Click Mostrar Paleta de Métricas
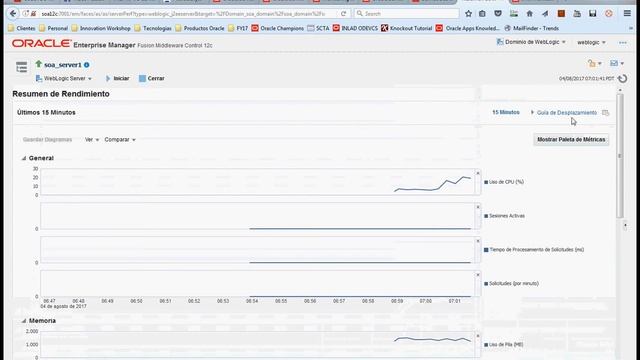 (x=571, y=140)
